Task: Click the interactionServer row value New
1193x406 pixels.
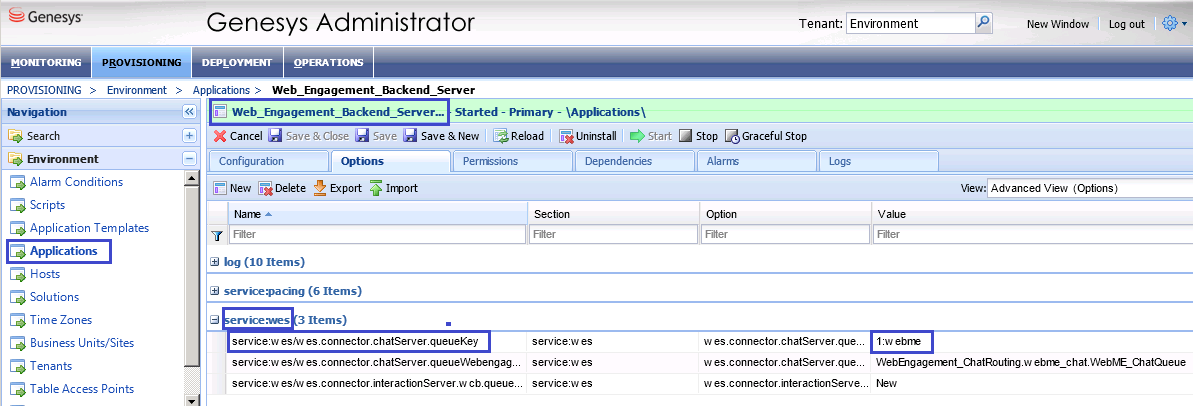Action: click(x=886, y=383)
